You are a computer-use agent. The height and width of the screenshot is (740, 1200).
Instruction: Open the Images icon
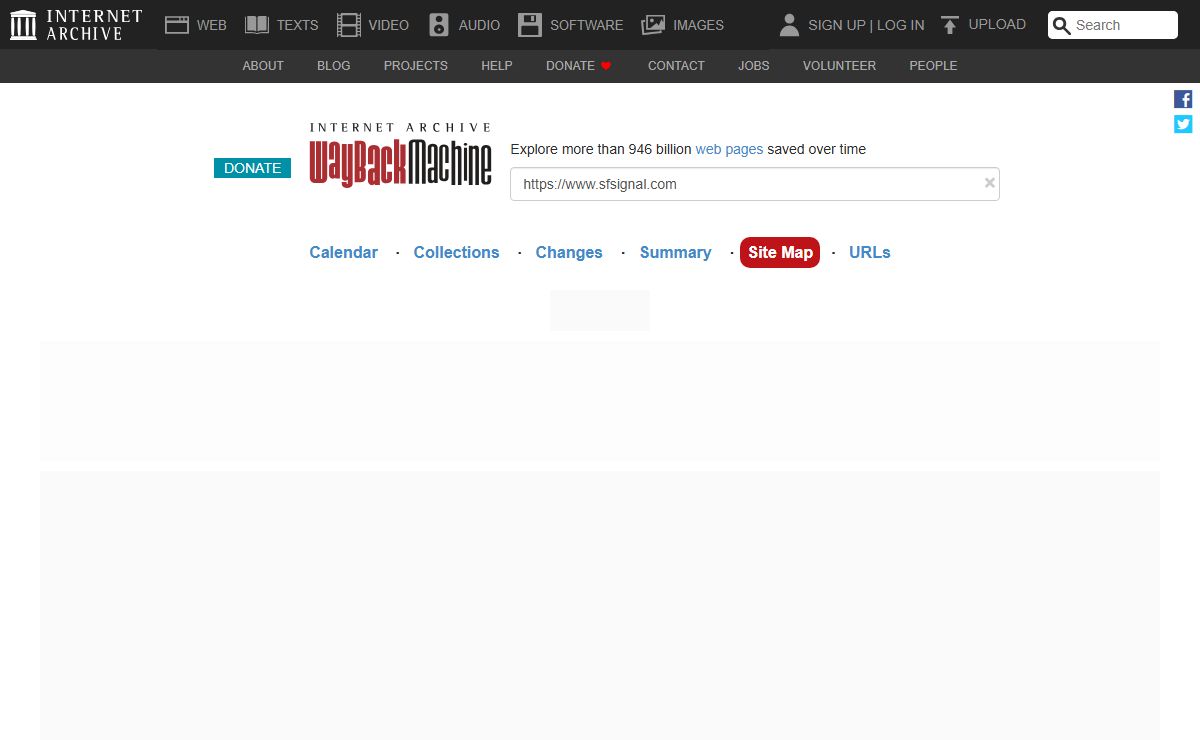[x=653, y=25]
